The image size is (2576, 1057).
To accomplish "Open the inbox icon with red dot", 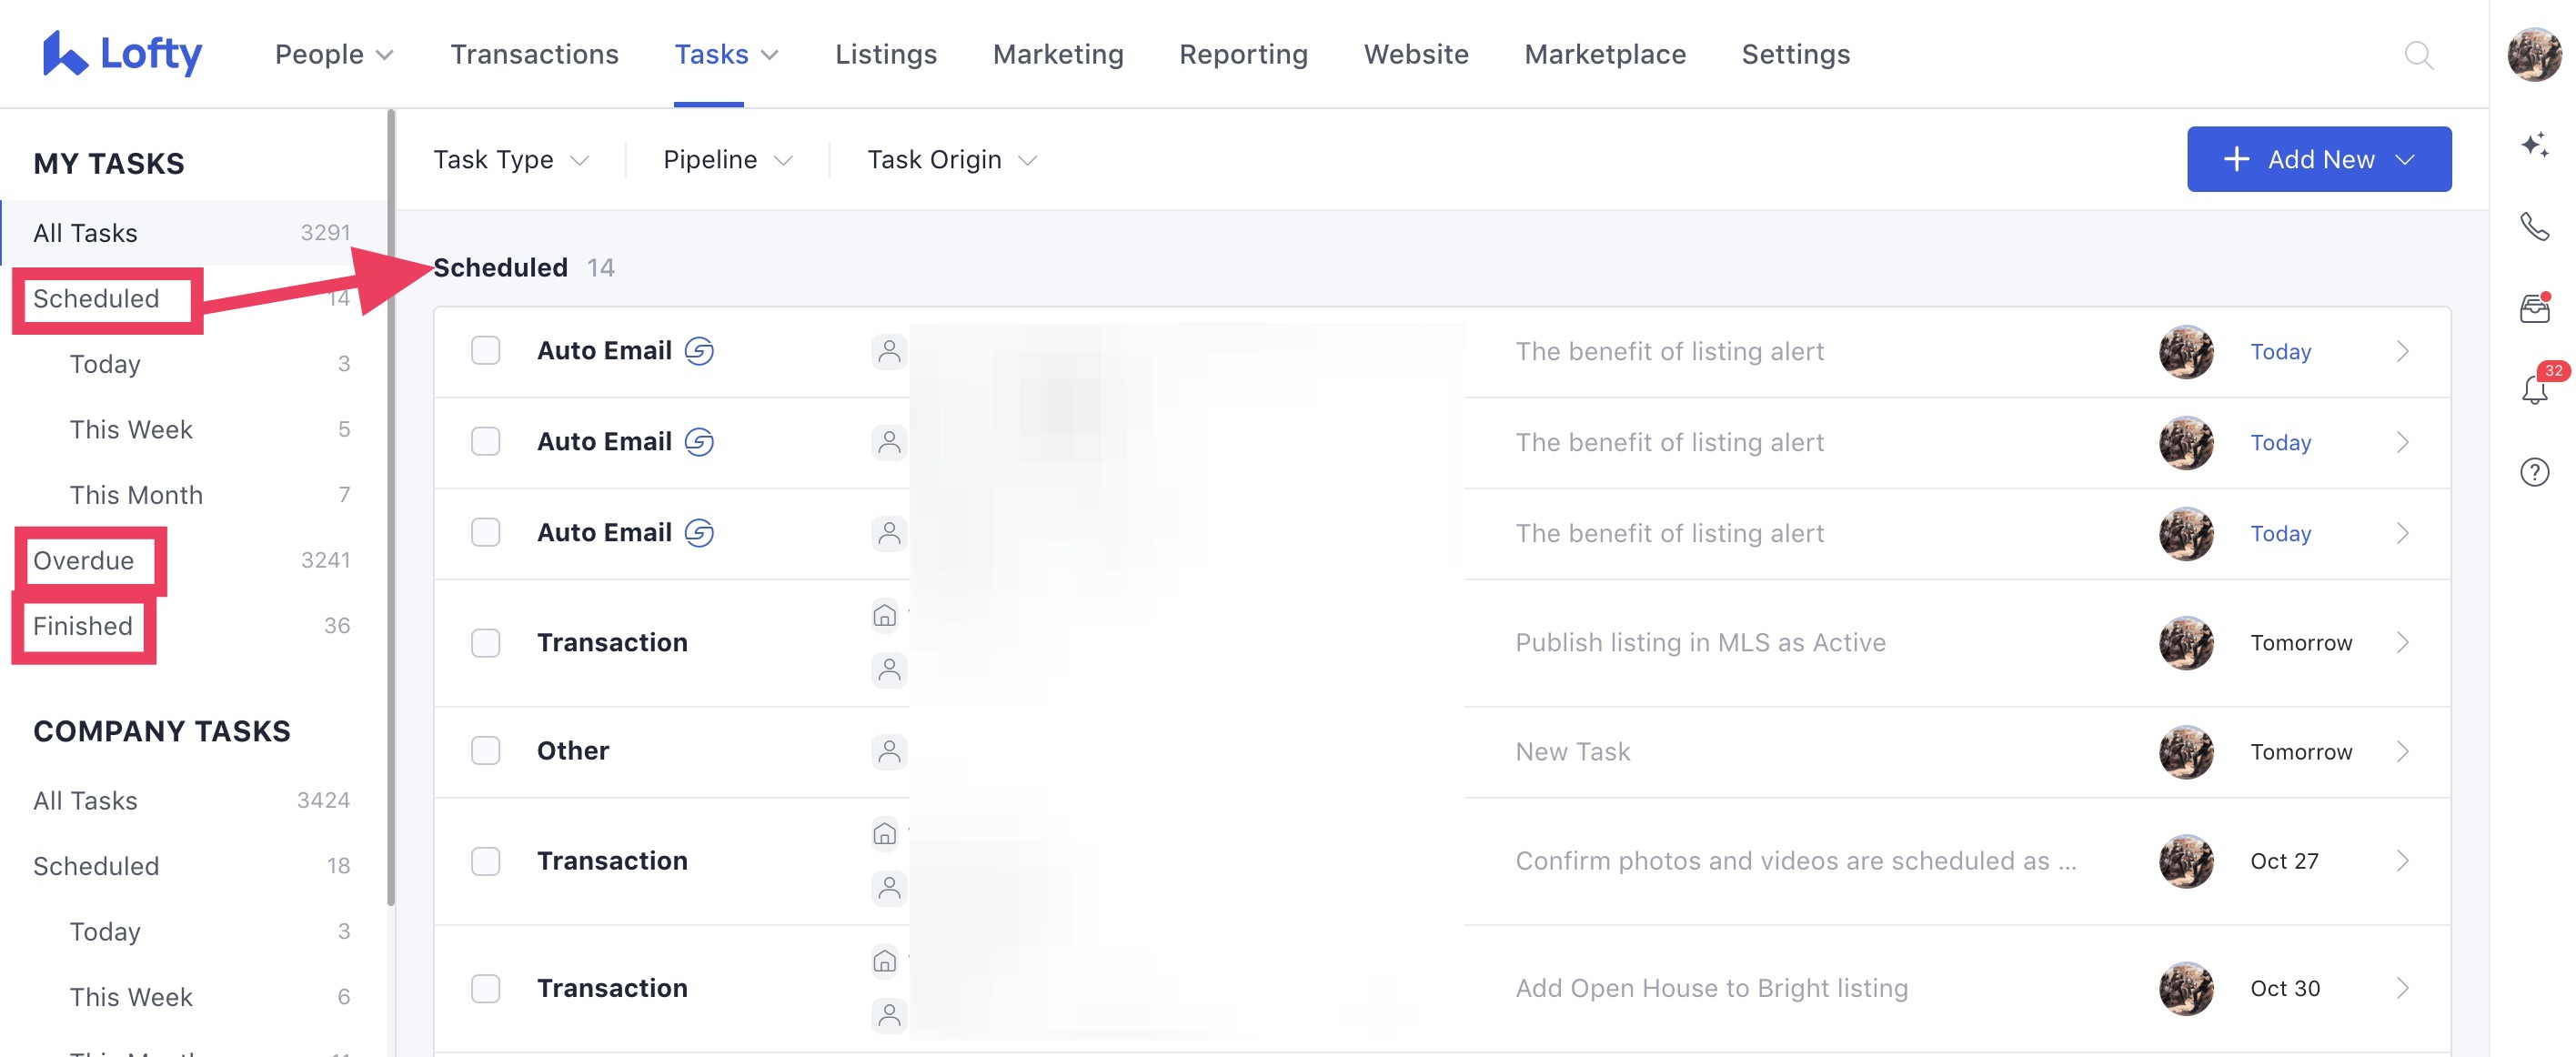I will (x=2534, y=307).
